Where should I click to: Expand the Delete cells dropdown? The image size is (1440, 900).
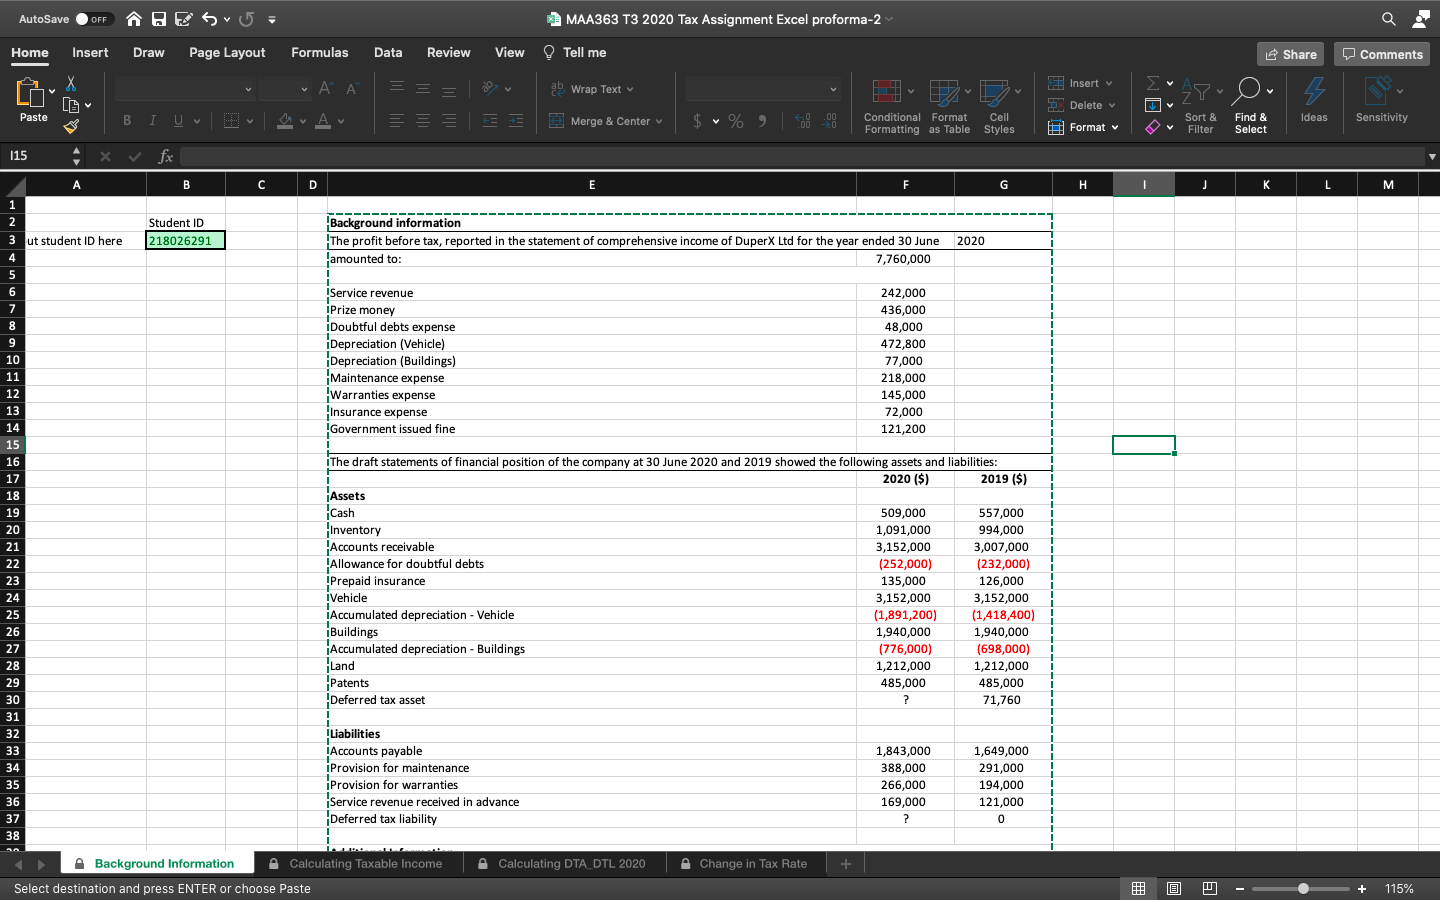click(1112, 105)
